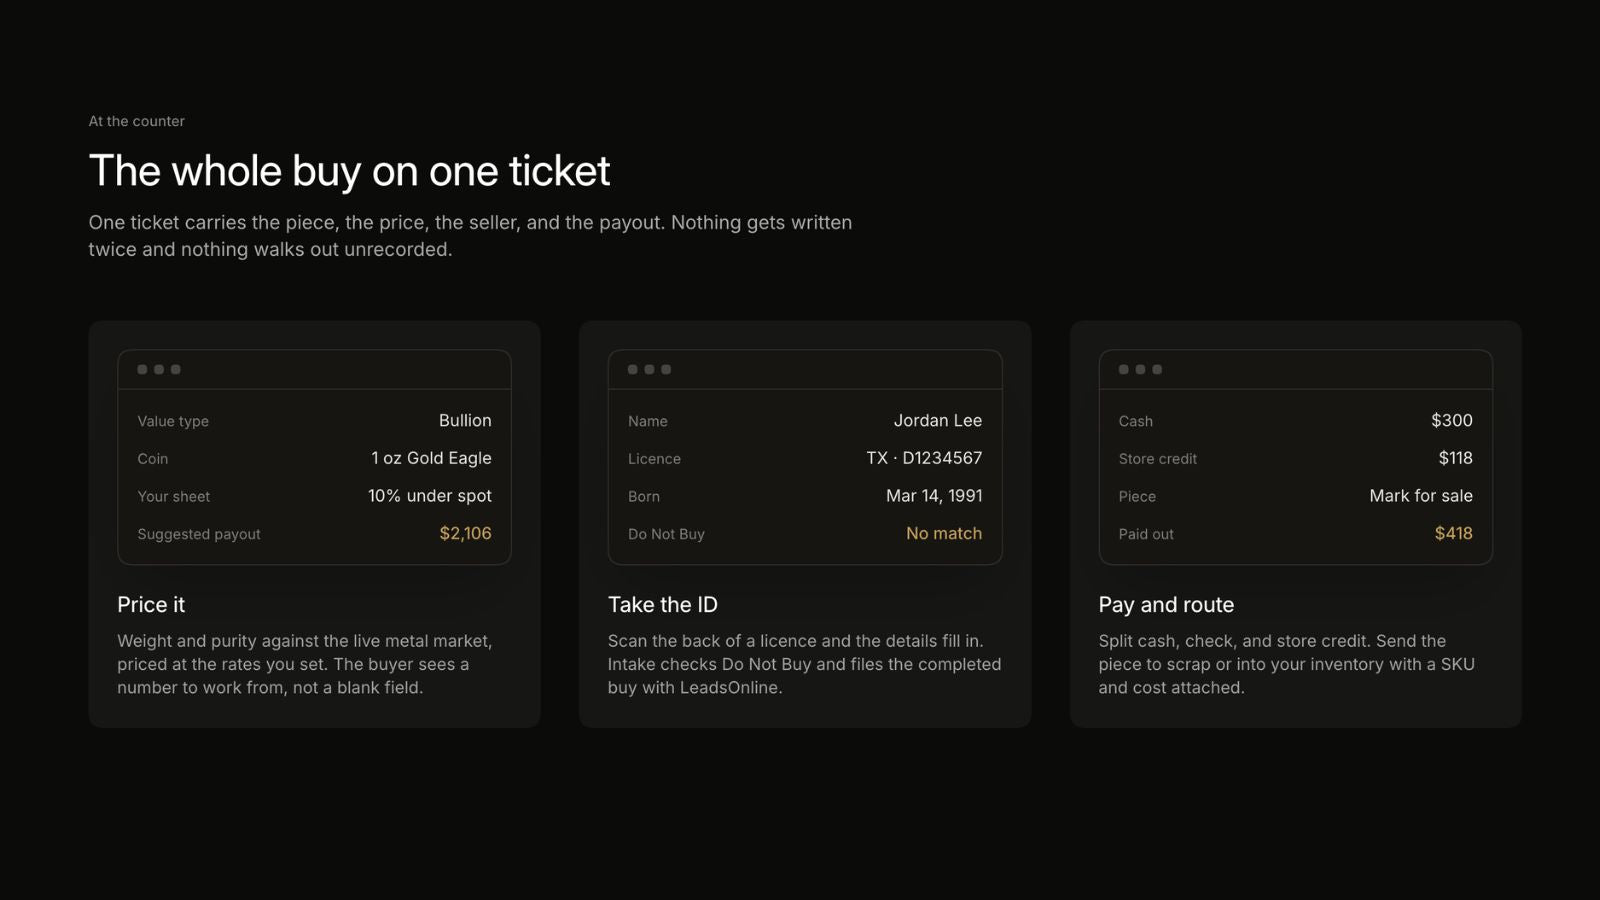
Task: Click The whole buy on one ticket headline
Action: pyautogui.click(x=349, y=171)
